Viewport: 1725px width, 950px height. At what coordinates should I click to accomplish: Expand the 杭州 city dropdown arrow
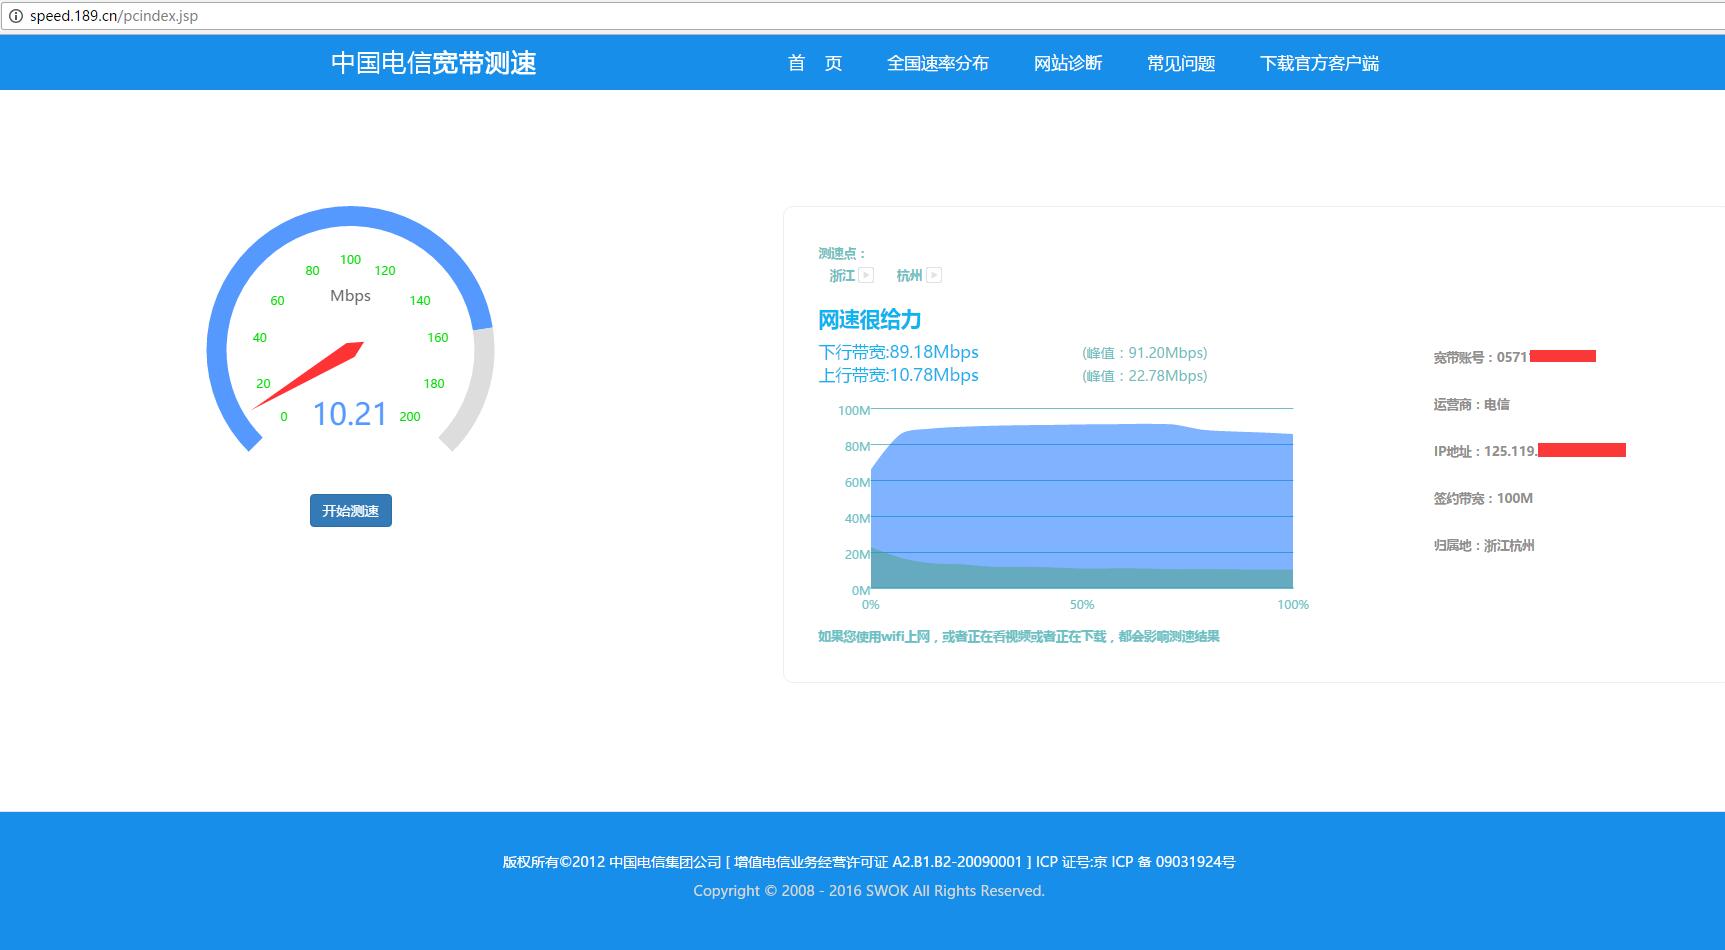[x=934, y=275]
